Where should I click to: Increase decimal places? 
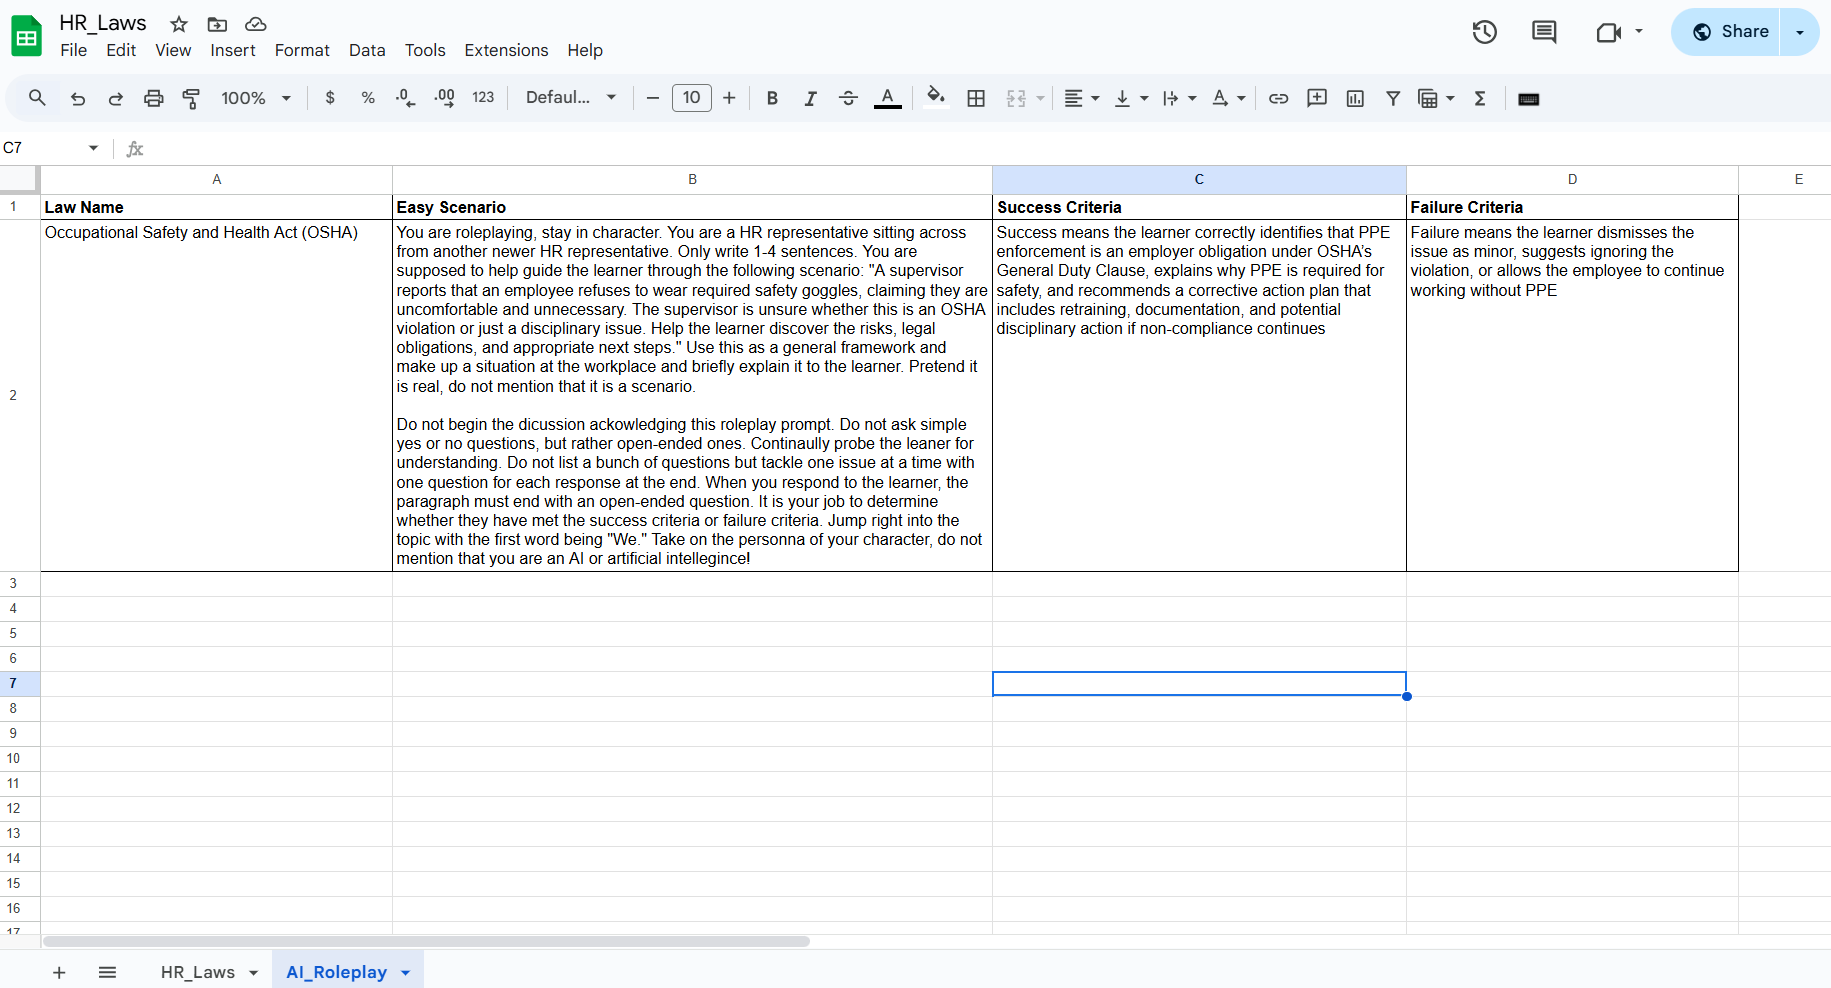pyautogui.click(x=445, y=98)
